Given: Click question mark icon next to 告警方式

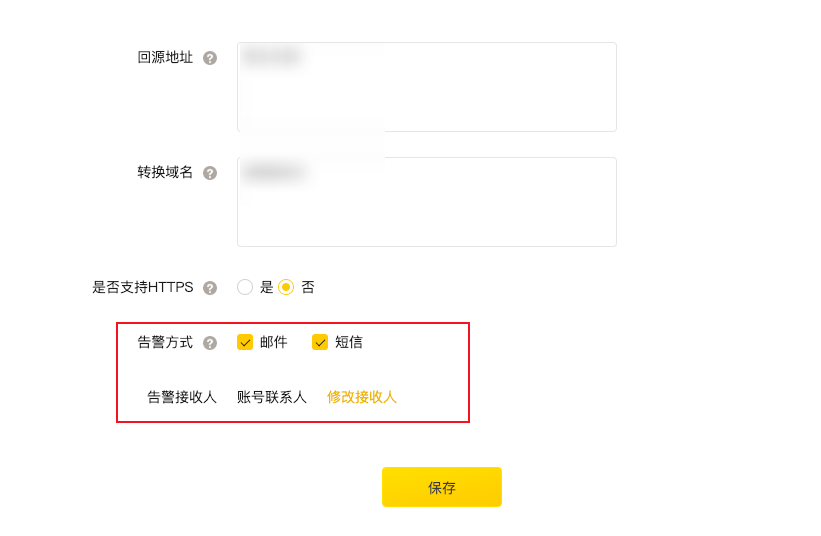Looking at the screenshot, I should [210, 343].
